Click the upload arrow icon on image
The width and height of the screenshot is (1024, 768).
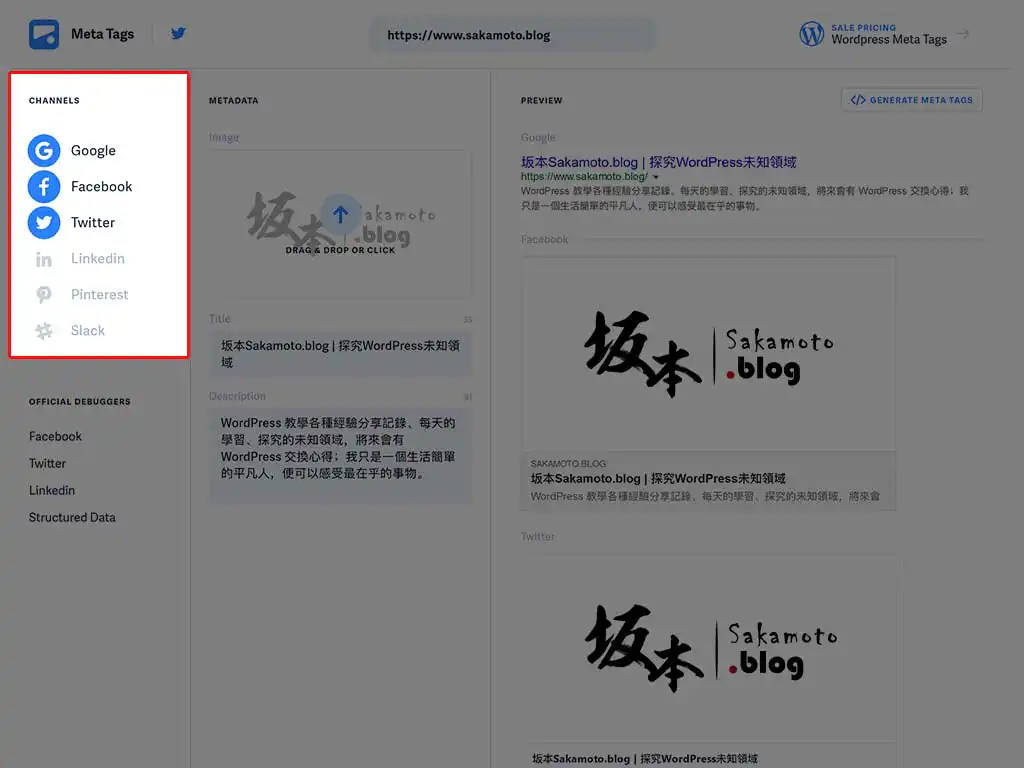point(340,214)
